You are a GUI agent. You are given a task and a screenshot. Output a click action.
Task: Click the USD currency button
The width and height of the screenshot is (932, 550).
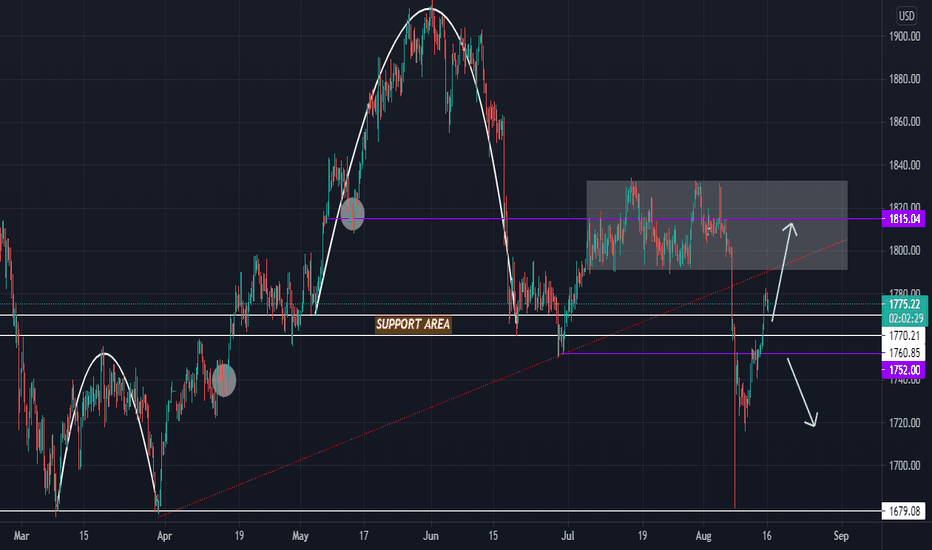tap(906, 15)
